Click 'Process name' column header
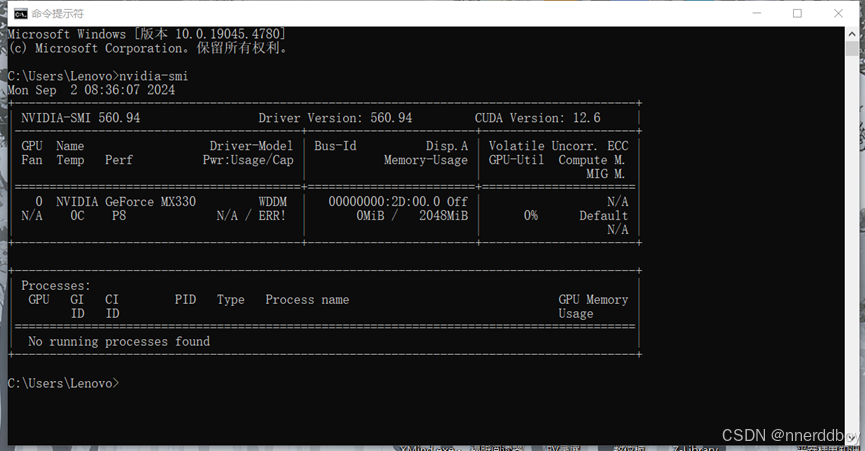 [307, 300]
